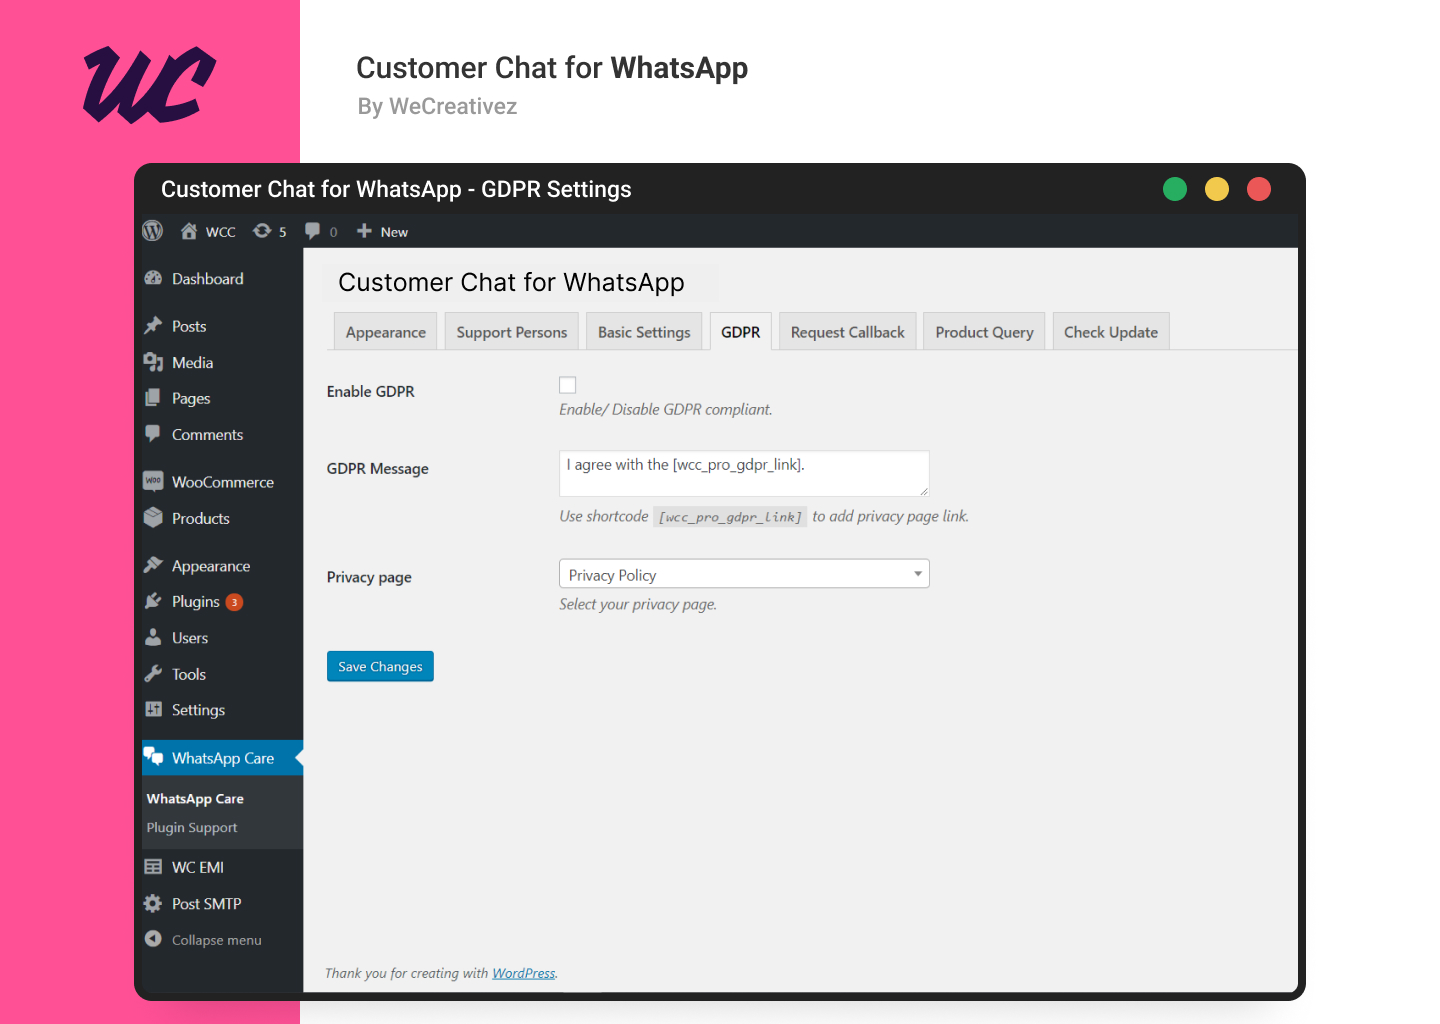
Task: Go to the Basic Settings tab
Action: click(644, 332)
